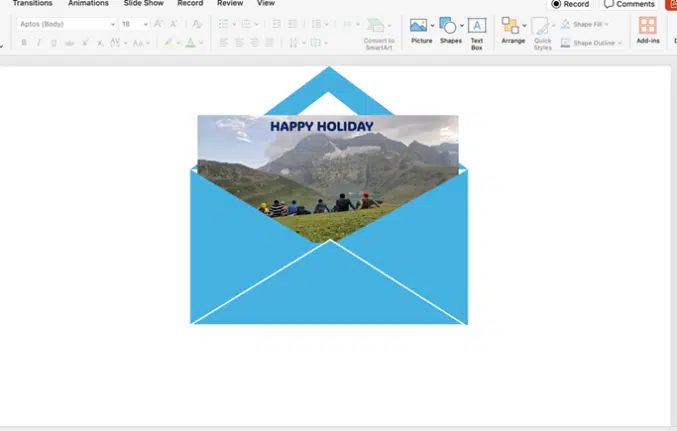Image resolution: width=677 pixels, height=431 pixels.
Task: Open the text direction options
Action: [297, 42]
